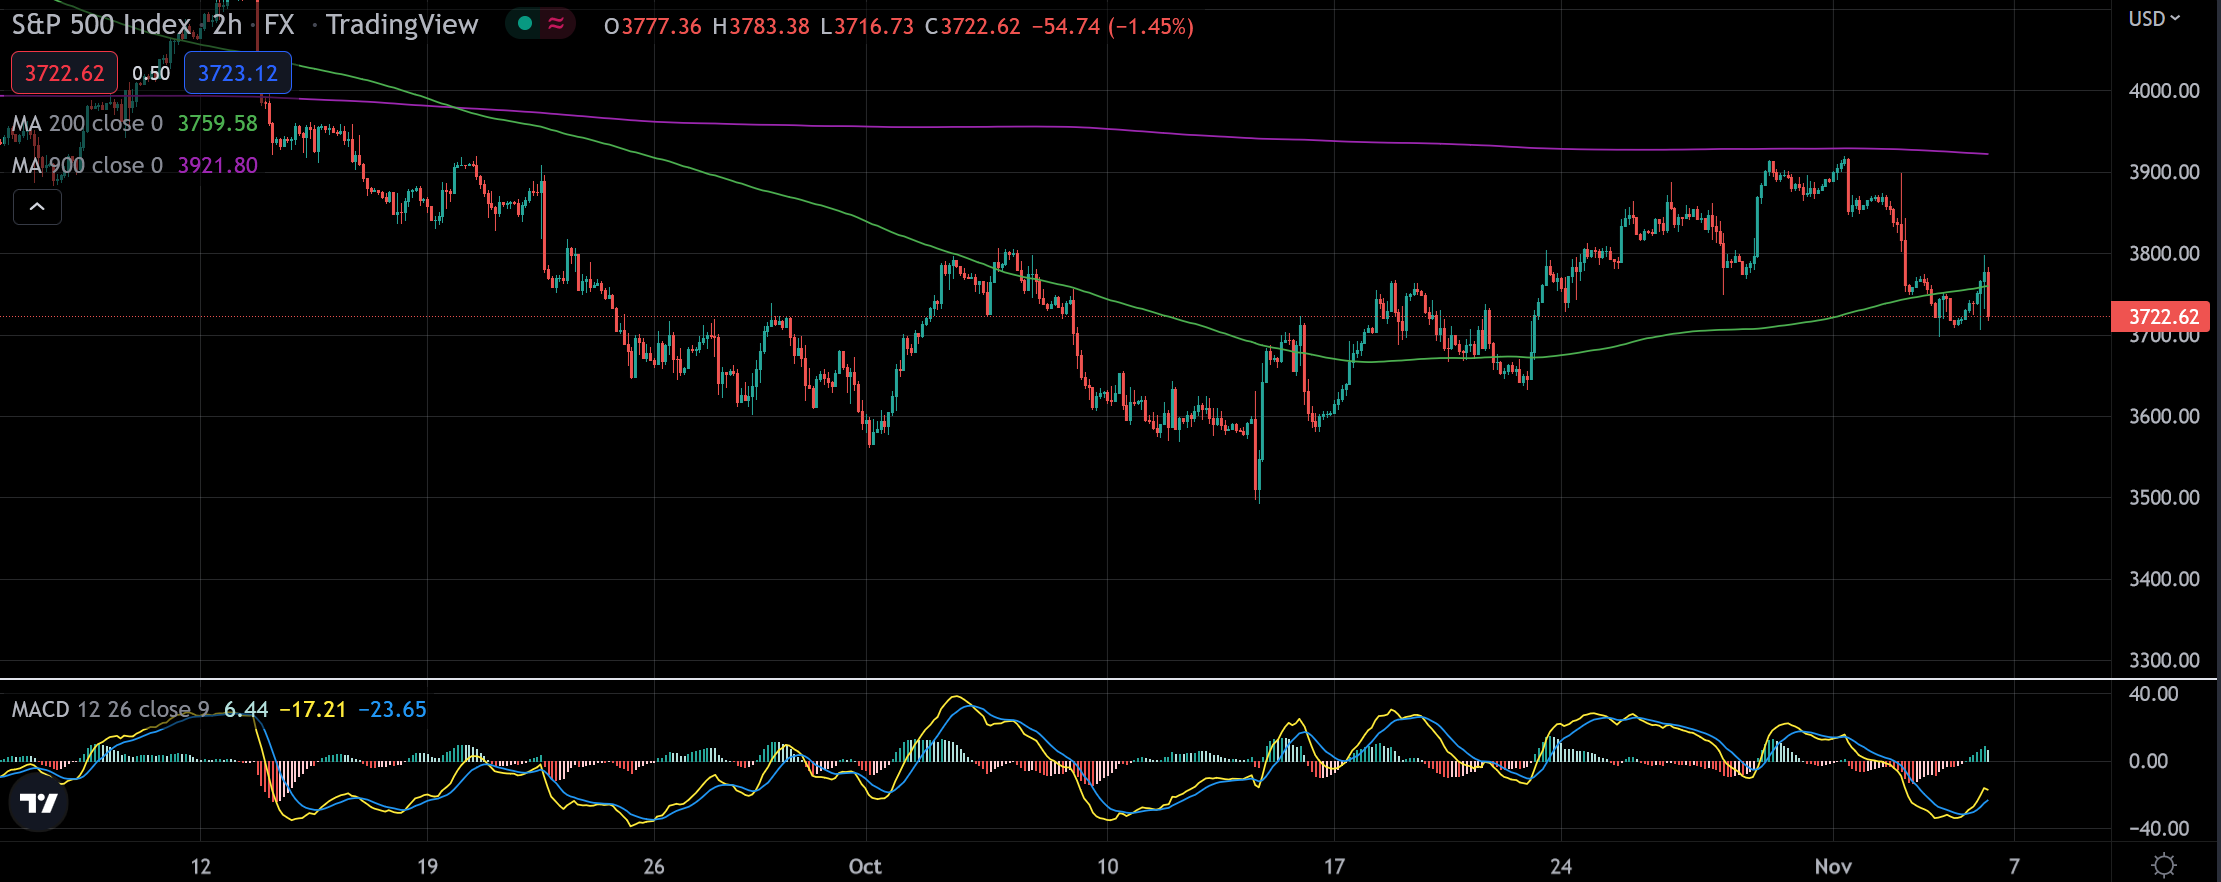Open the USD currency dropdown
Image resolution: width=2221 pixels, height=882 pixels.
pyautogui.click(x=2153, y=19)
